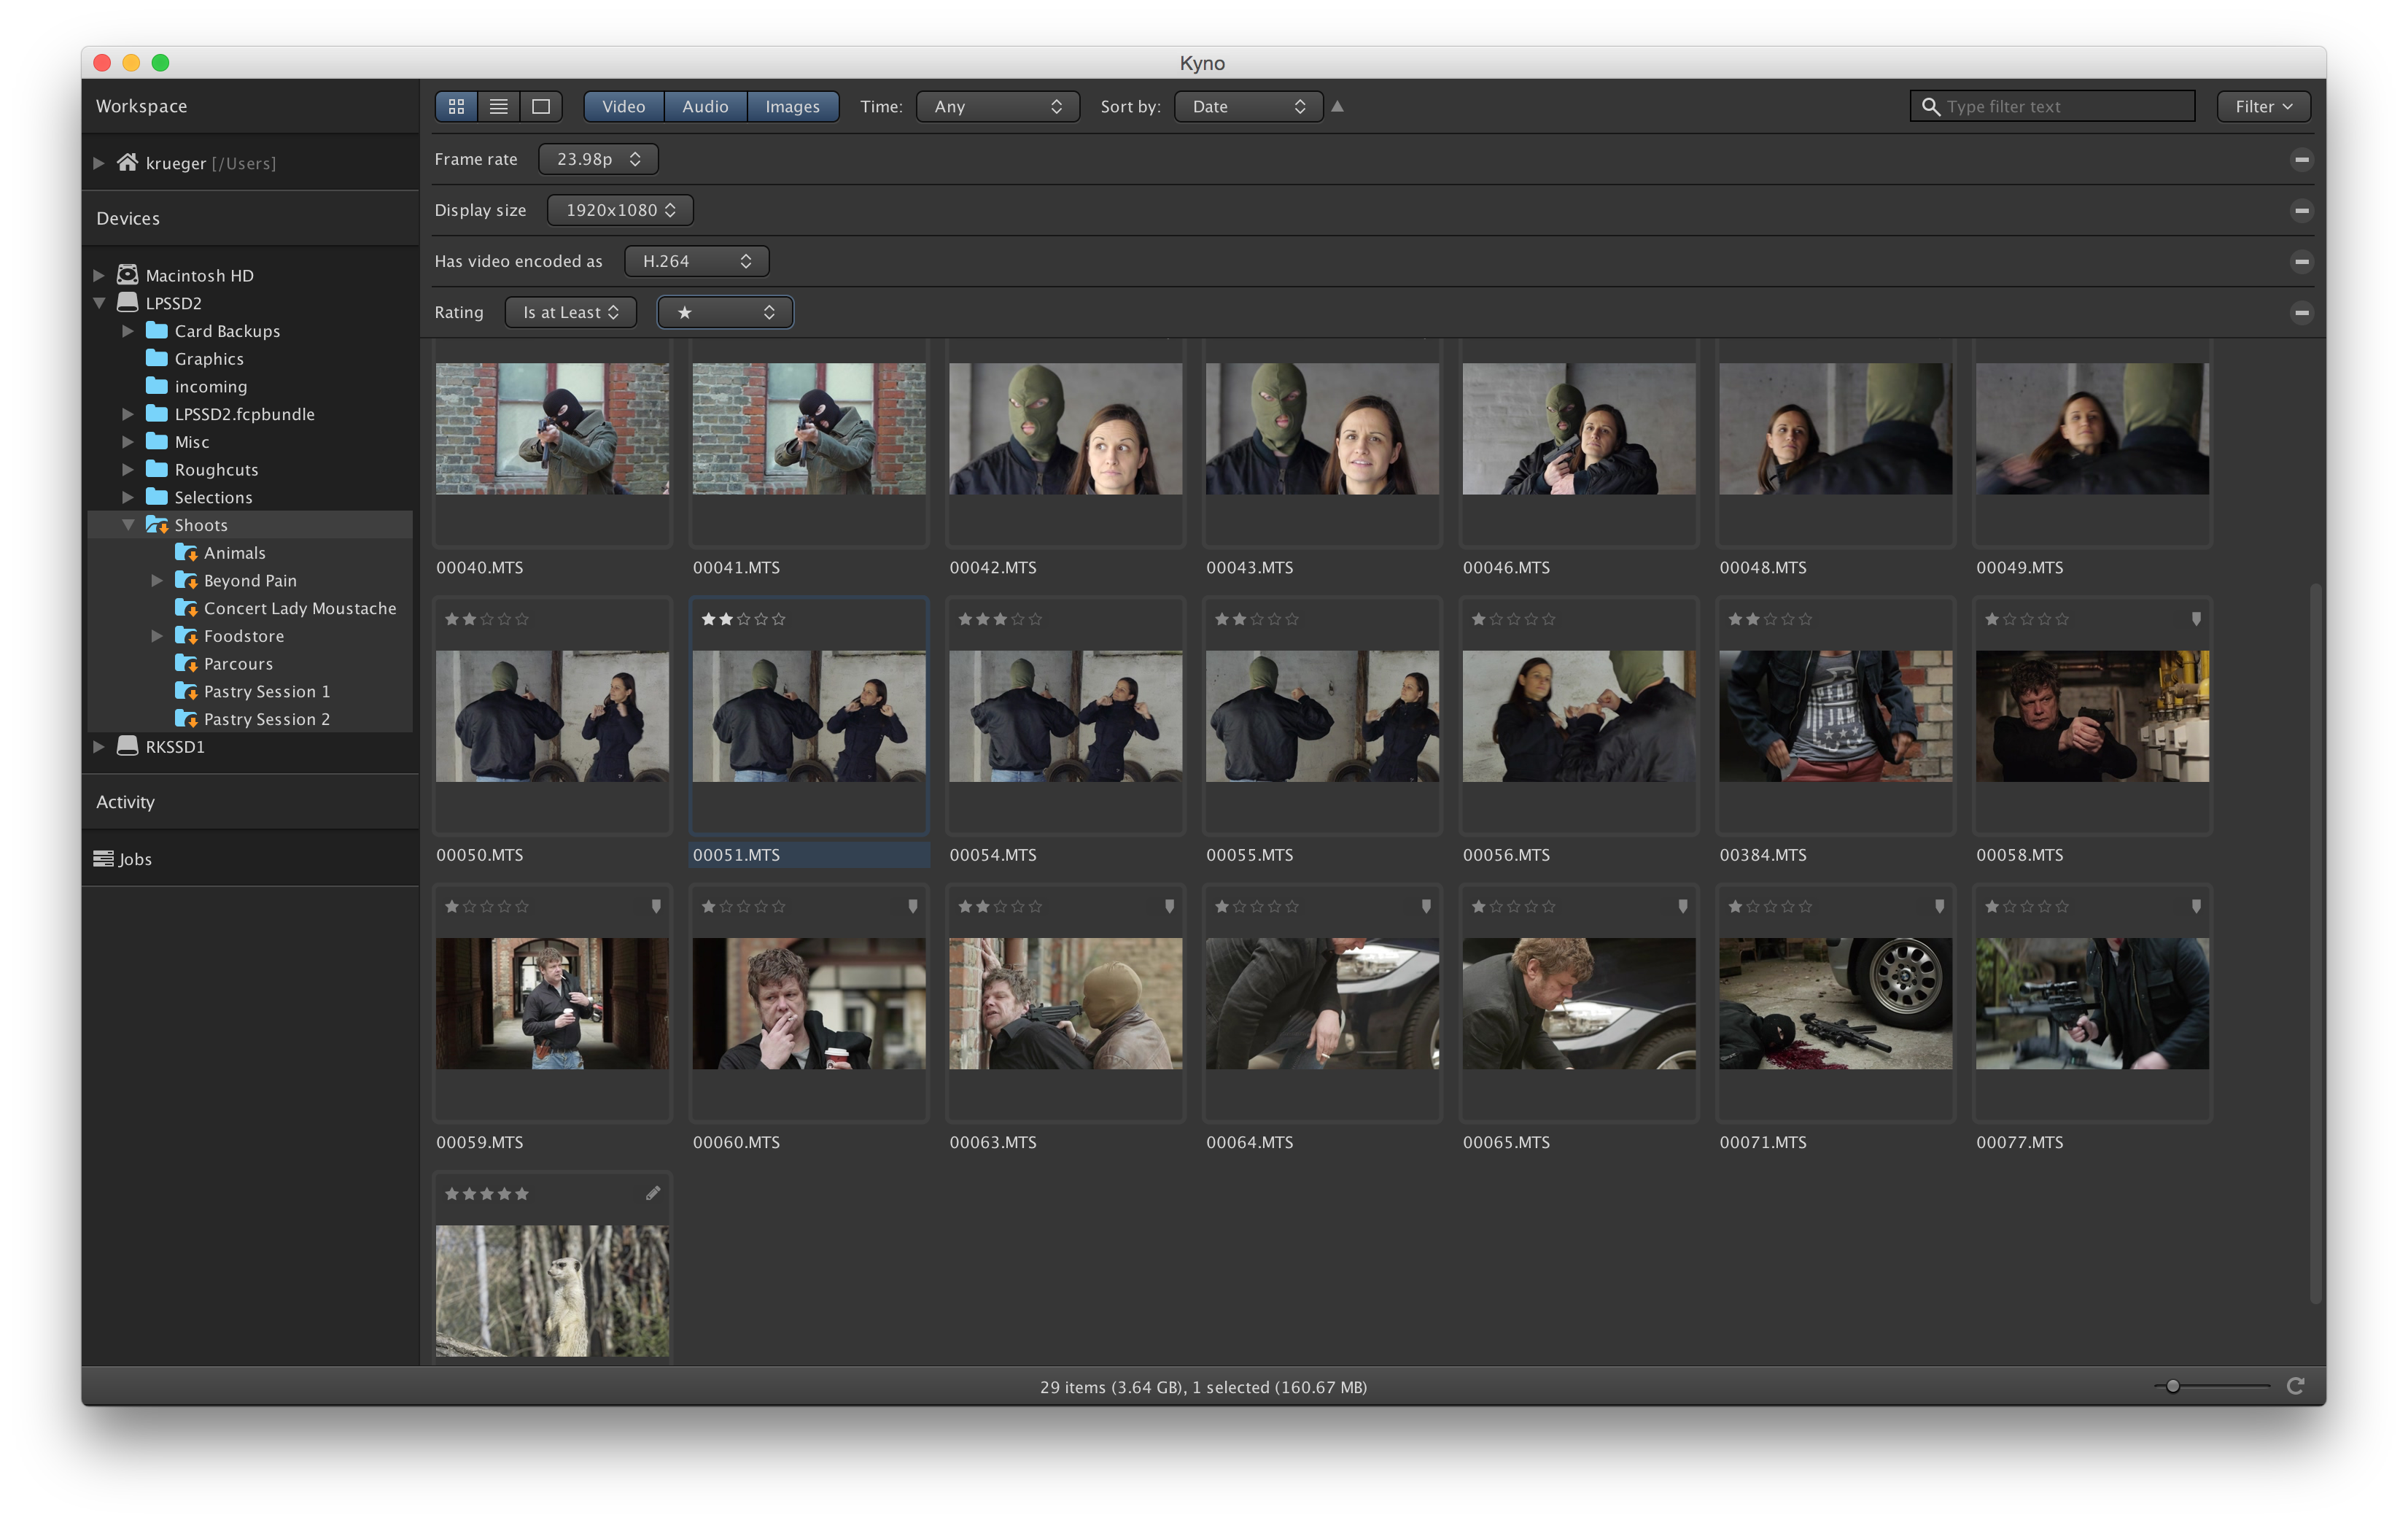
Task: Click the refresh icon in status bar
Action: [2295, 1386]
